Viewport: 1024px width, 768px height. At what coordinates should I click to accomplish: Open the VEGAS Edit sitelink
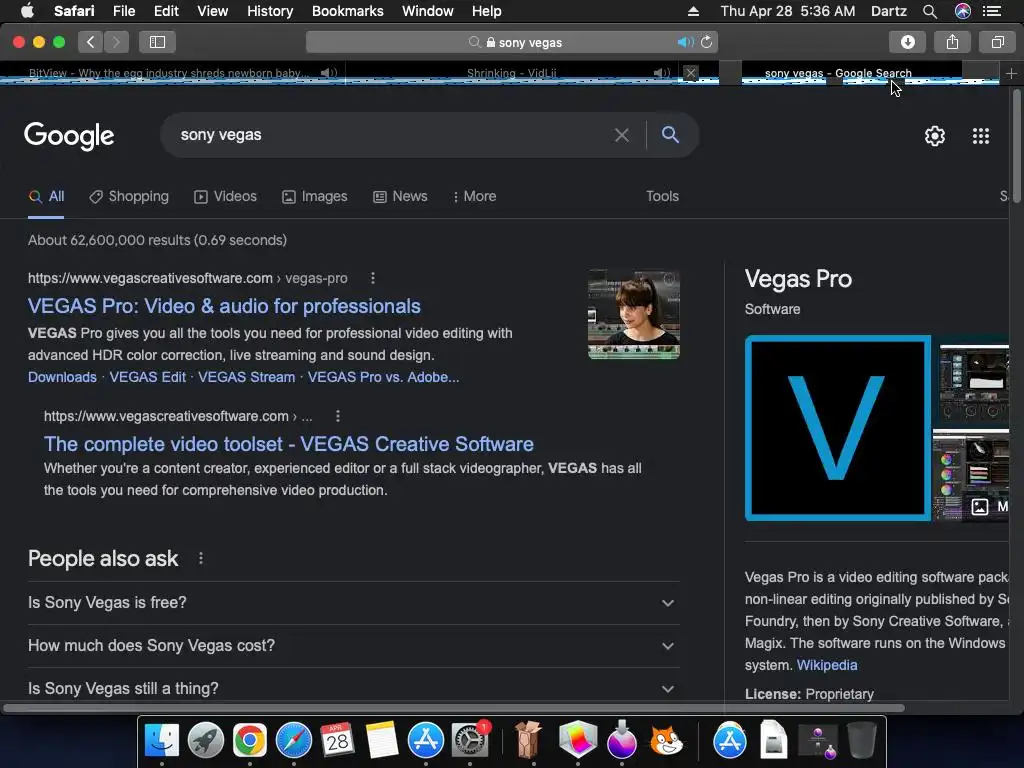click(x=148, y=377)
